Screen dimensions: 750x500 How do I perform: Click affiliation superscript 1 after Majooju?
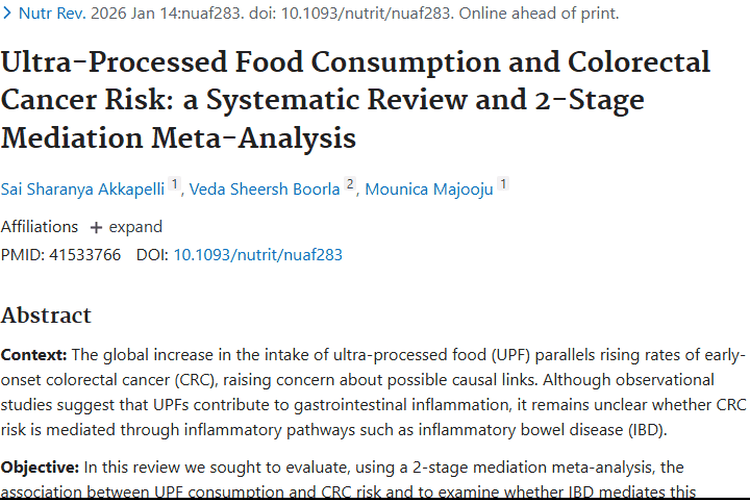tap(503, 186)
